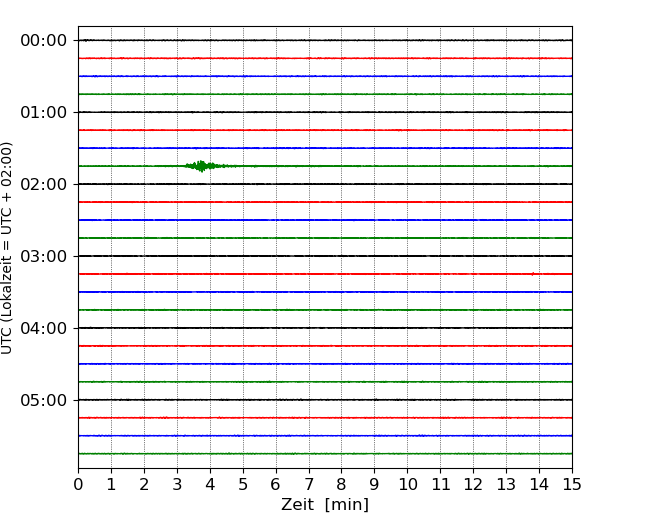Viewport: 650px width, 520px height.
Task: Click the bottommost green trace in the plot
Action: point(325,454)
